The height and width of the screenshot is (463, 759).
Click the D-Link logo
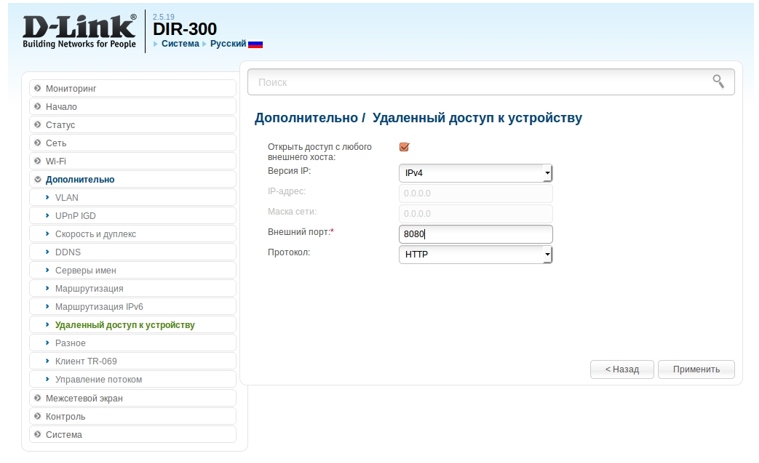(x=79, y=31)
